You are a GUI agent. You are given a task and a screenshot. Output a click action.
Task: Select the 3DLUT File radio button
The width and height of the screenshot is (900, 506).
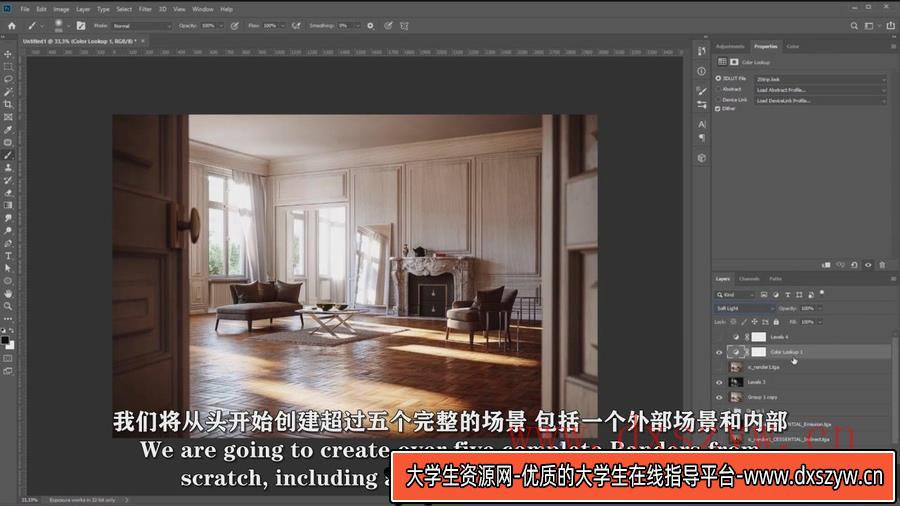pos(718,79)
